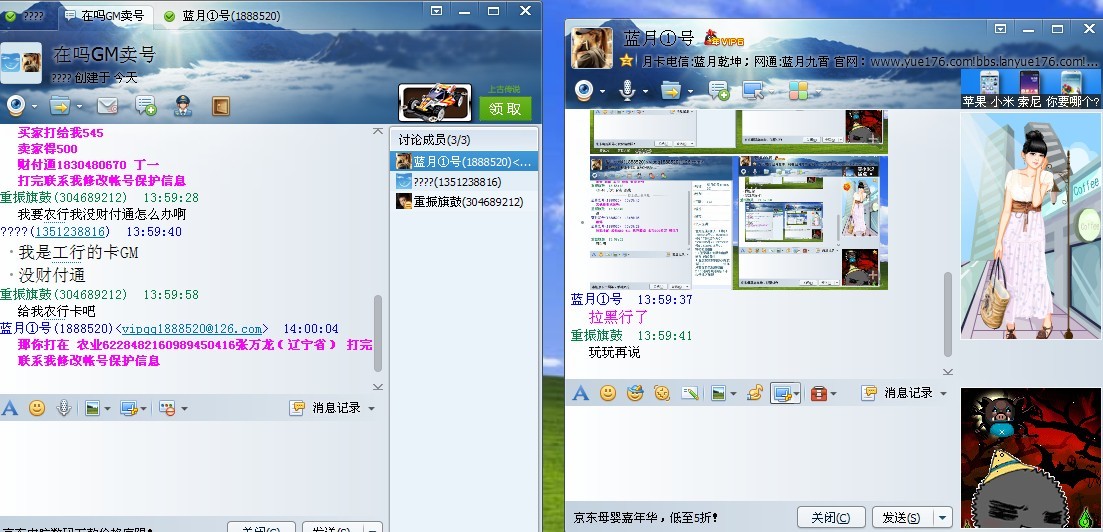
Task: Click the phone advertisement 苹果 小米 索尼
Action: pyautogui.click(x=1031, y=89)
